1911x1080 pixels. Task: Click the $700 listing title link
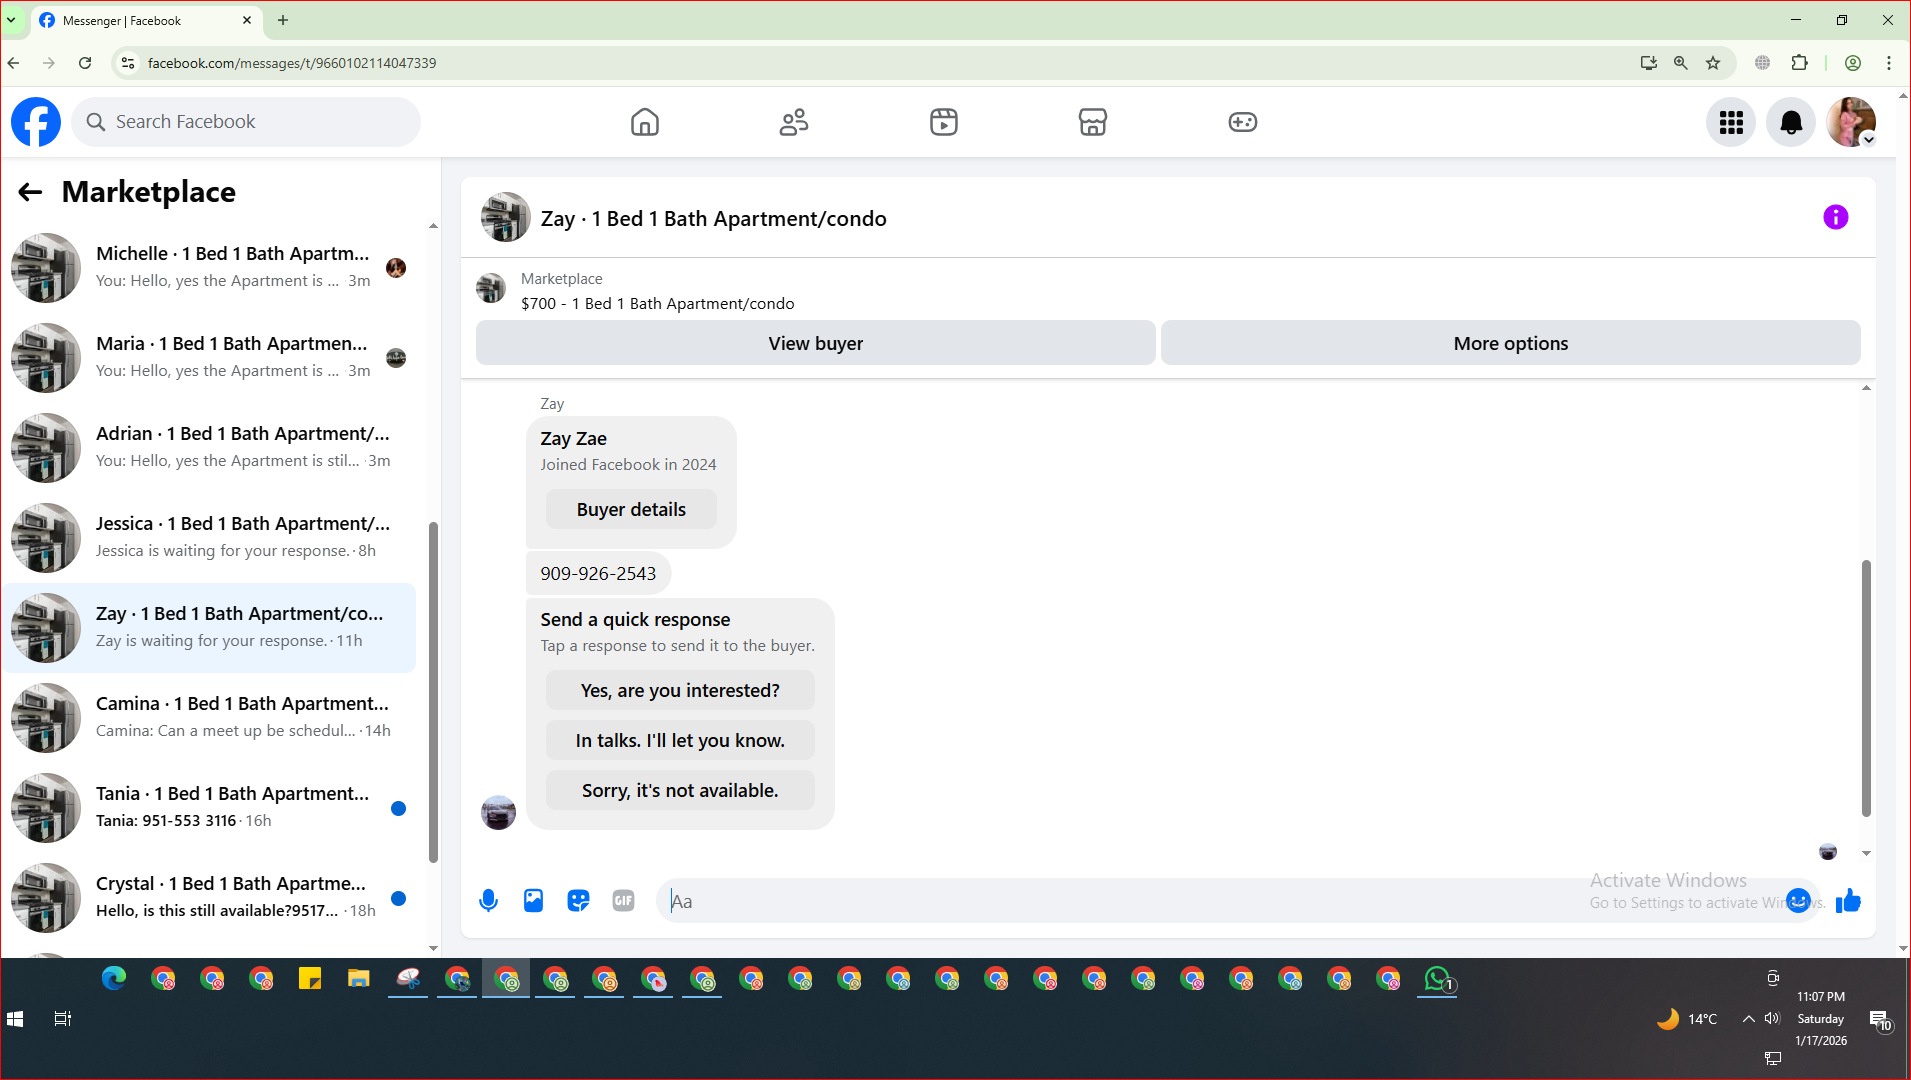(x=657, y=303)
